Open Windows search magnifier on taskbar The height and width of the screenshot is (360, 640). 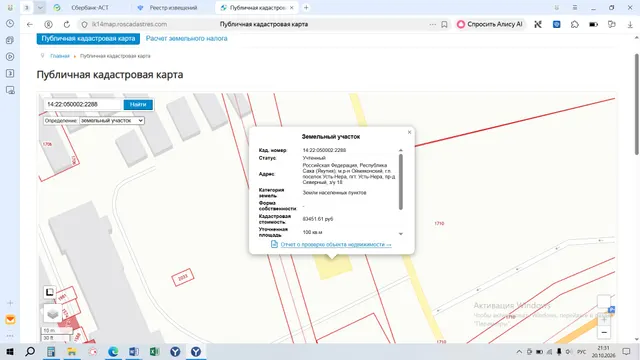pyautogui.click(x=30, y=351)
